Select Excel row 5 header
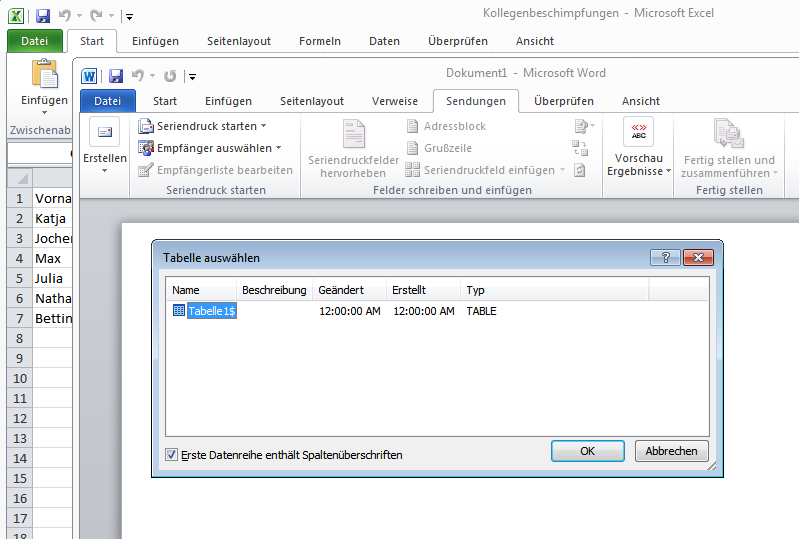Image resolution: width=799 pixels, height=539 pixels. coord(19,278)
